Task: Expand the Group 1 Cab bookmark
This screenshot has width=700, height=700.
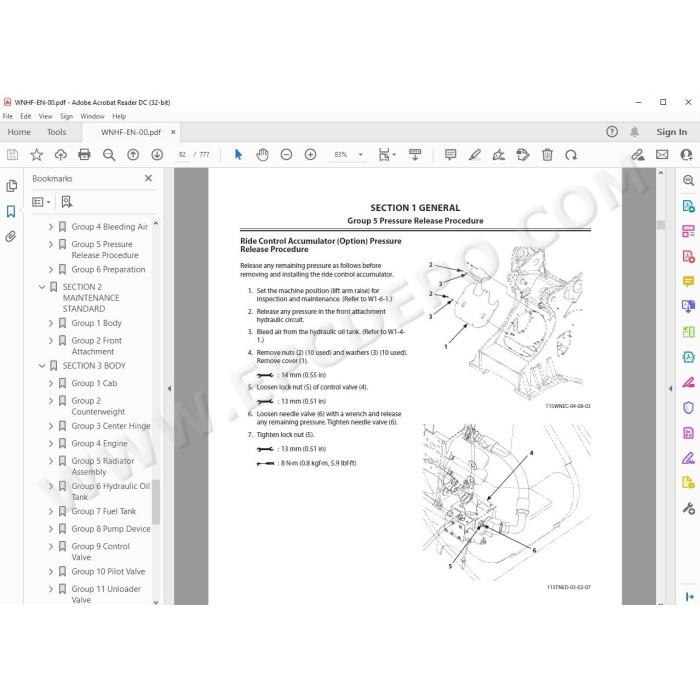Action: (x=50, y=383)
